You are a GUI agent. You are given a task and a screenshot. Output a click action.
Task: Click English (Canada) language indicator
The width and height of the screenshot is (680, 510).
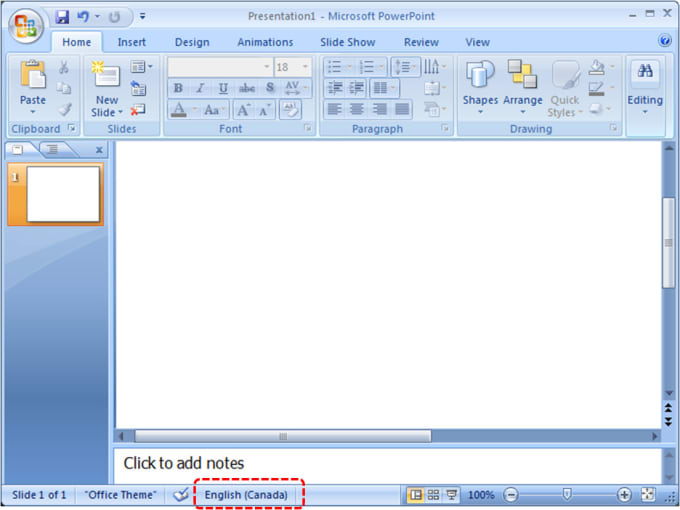[246, 495]
